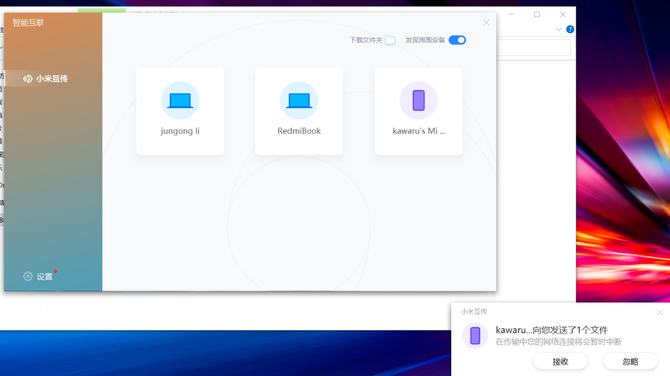The image size is (670, 376).
Task: Ignore the incoming file with 忽略
Action: coord(630,361)
